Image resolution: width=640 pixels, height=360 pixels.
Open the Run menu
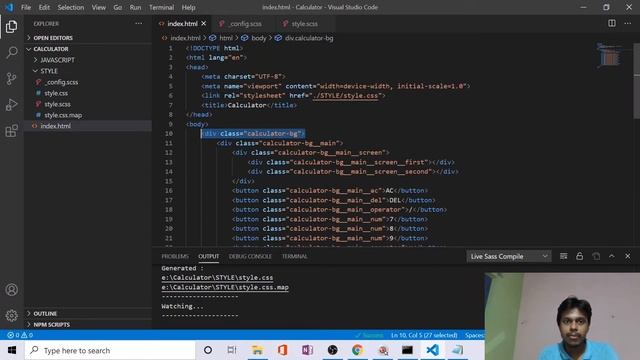(x=135, y=7)
